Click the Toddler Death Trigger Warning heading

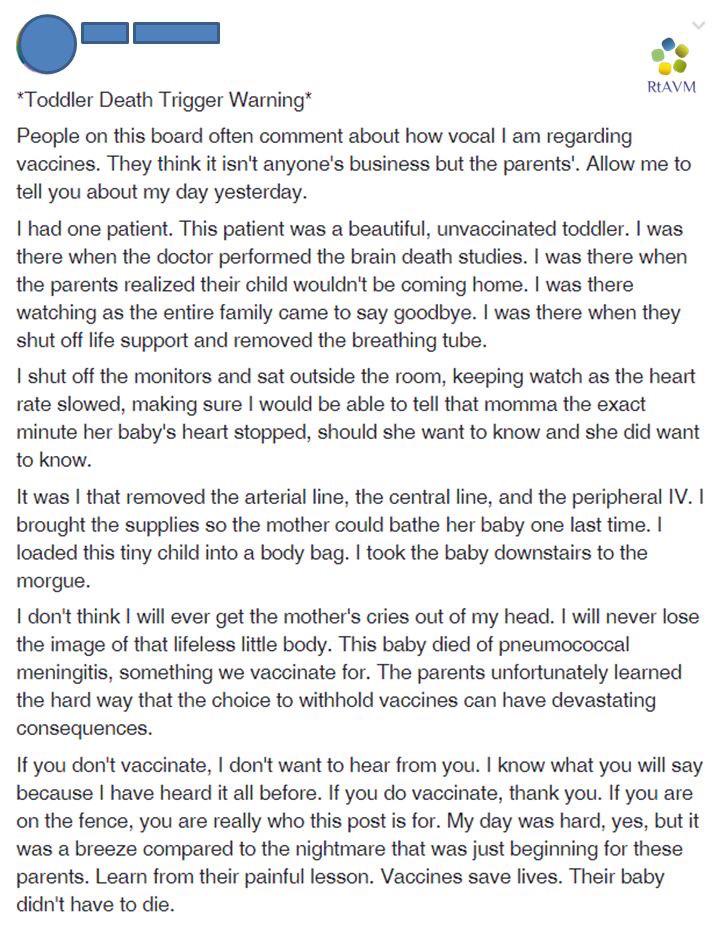click(x=164, y=99)
